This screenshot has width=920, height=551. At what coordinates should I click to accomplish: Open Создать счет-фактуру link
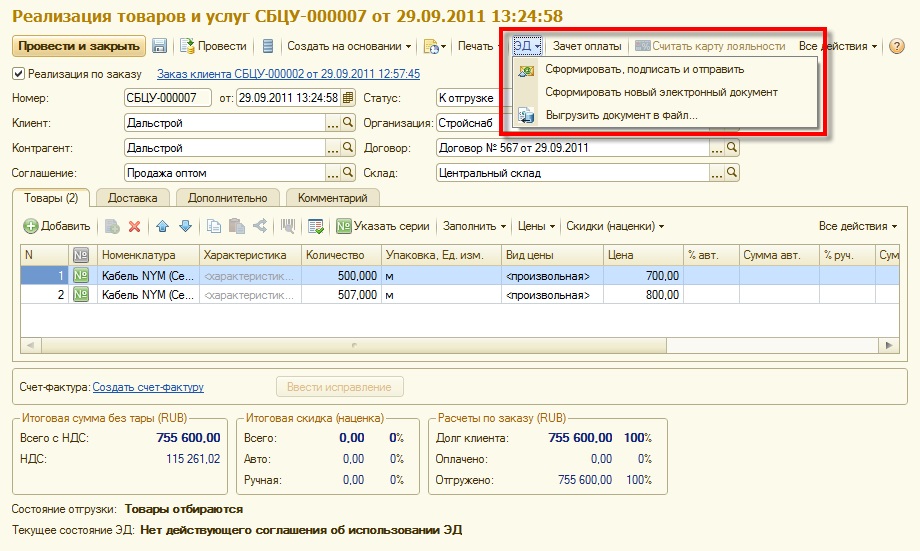click(x=148, y=387)
